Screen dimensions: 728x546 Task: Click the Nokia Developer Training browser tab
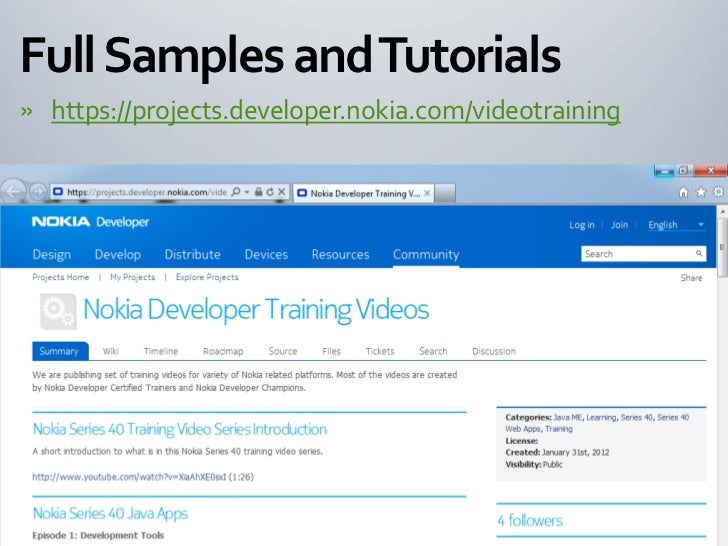364,193
